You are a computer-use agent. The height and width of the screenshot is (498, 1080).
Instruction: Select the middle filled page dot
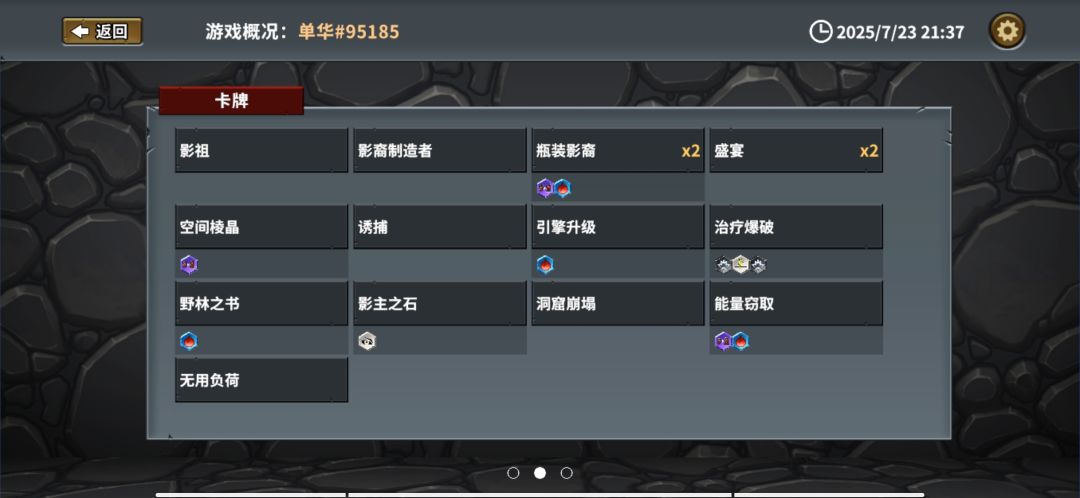click(540, 473)
